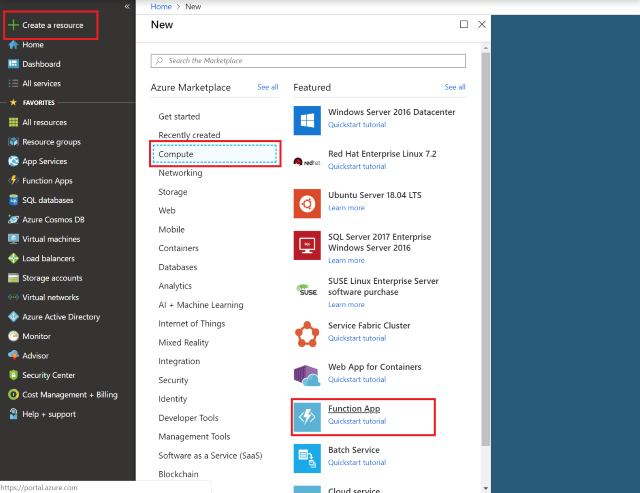Choose Software as a Service (SaaS) category
Image resolution: width=640 pixels, height=493 pixels.
[x=210, y=455]
